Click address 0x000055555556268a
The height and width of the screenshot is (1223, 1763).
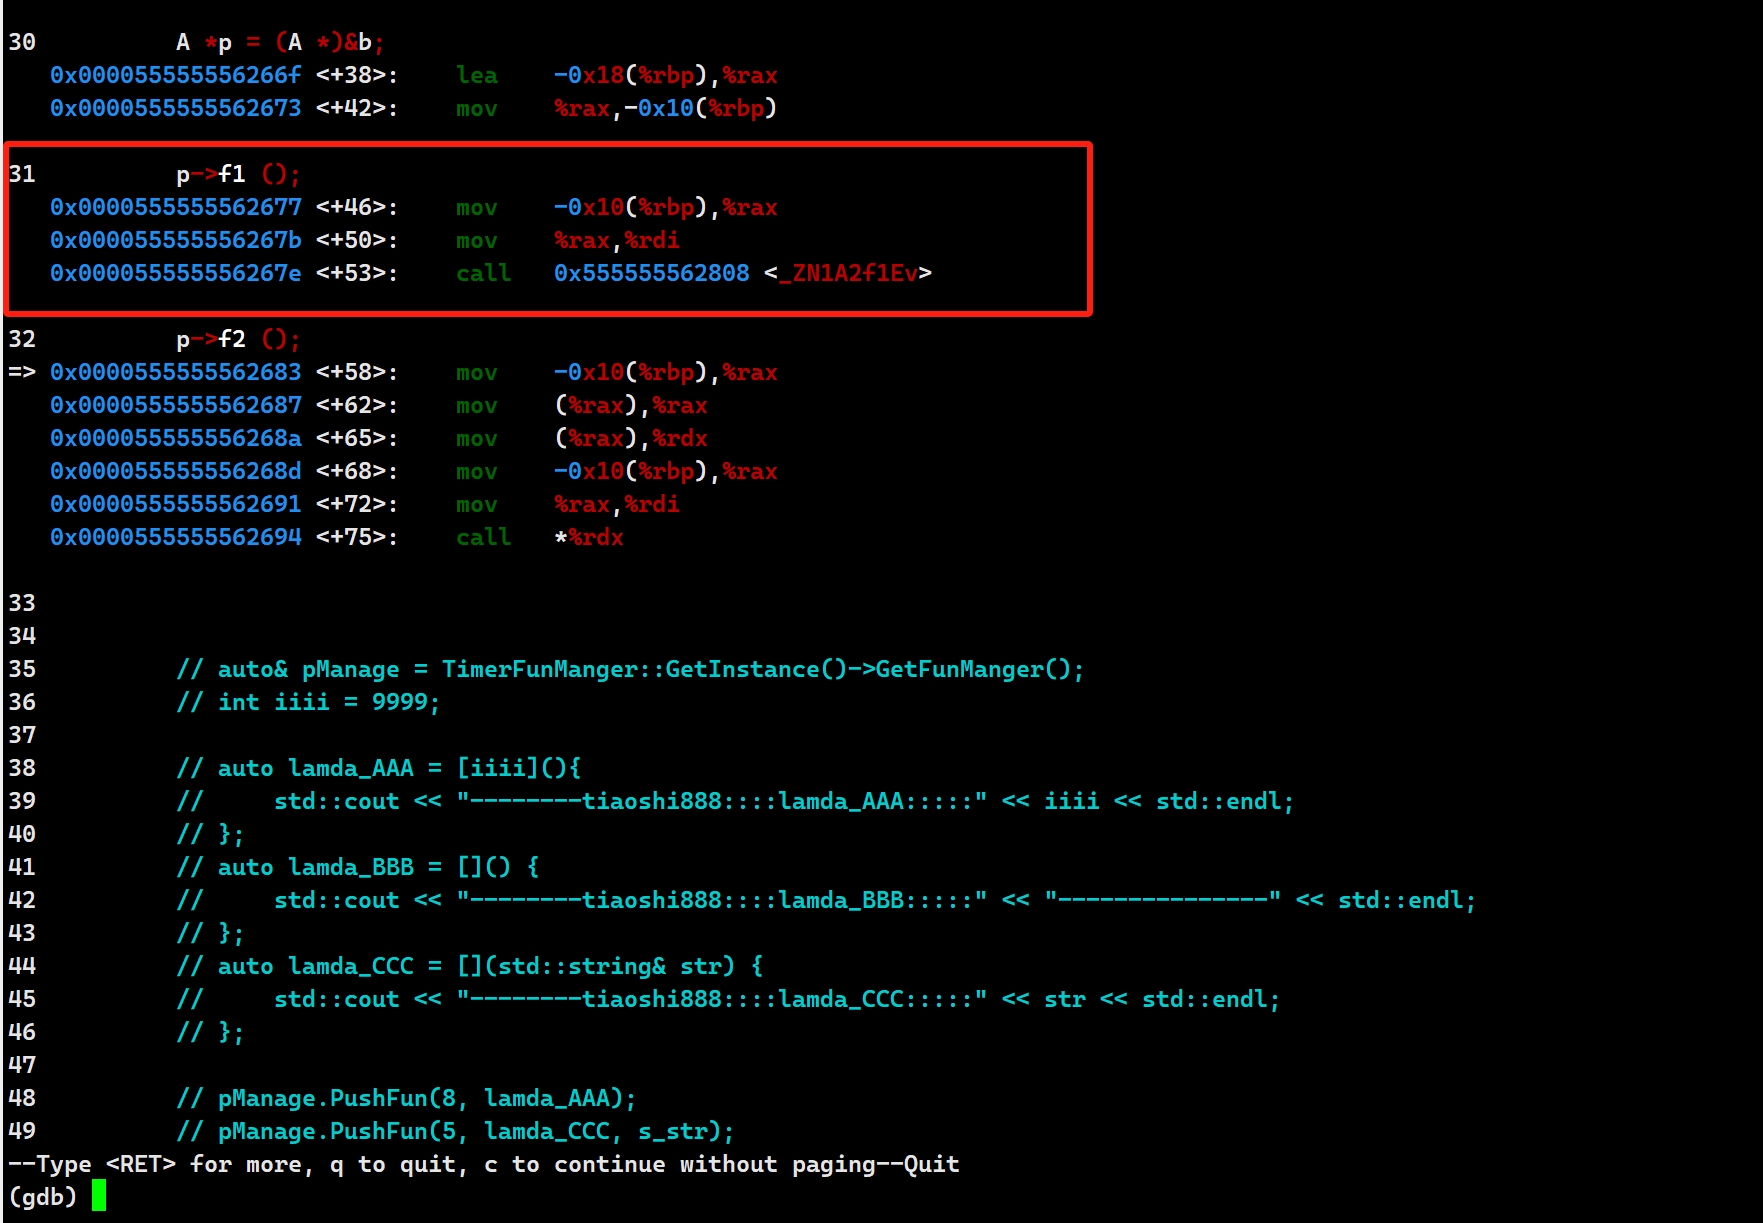pos(175,438)
